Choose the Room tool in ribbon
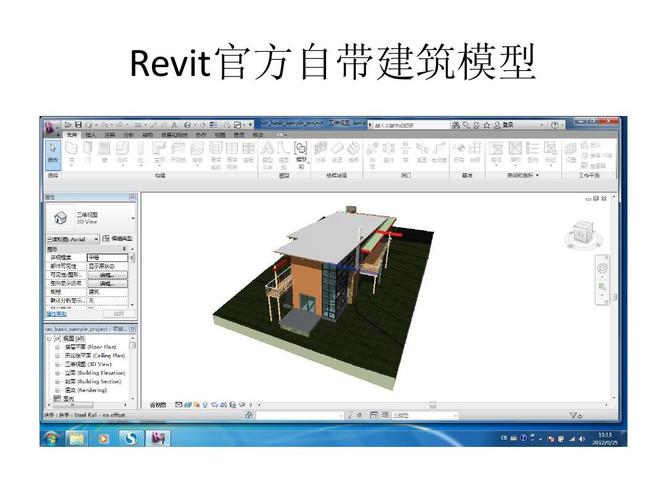667x500 pixels. (496, 152)
